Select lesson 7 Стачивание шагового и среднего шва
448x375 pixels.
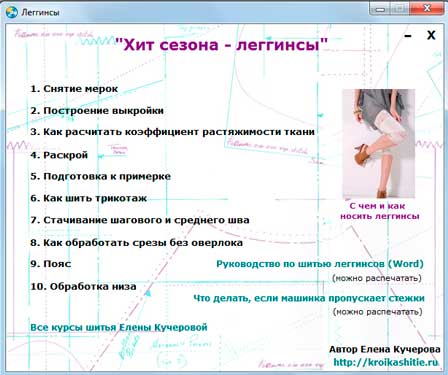(140, 220)
